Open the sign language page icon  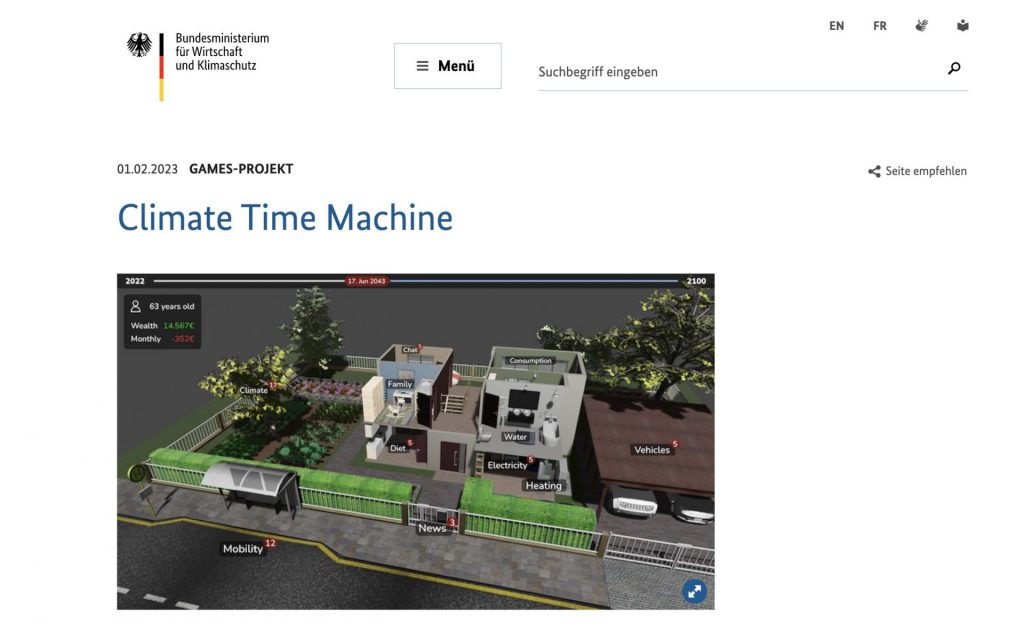point(921,26)
